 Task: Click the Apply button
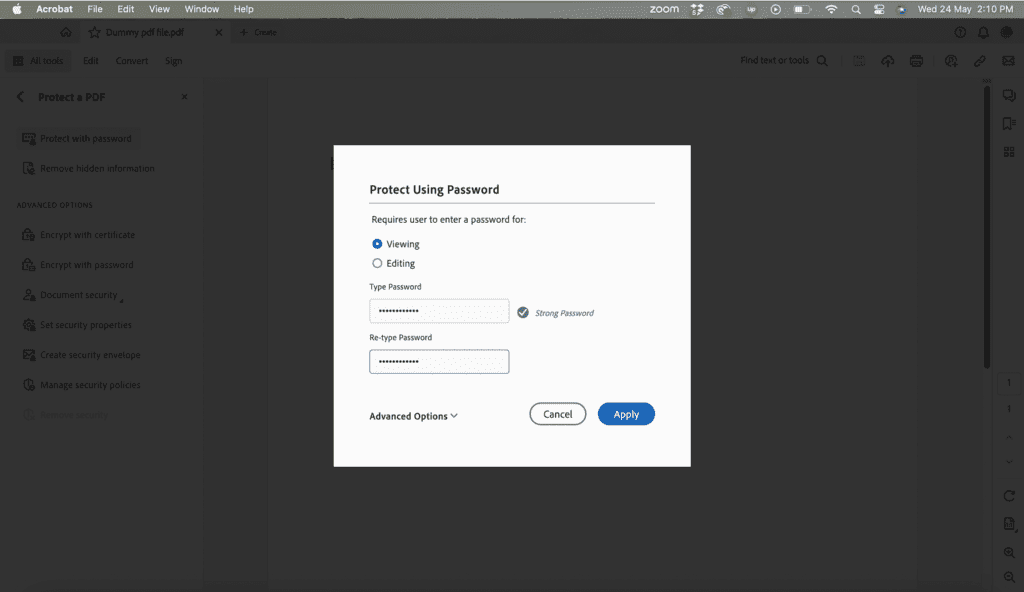(x=626, y=413)
